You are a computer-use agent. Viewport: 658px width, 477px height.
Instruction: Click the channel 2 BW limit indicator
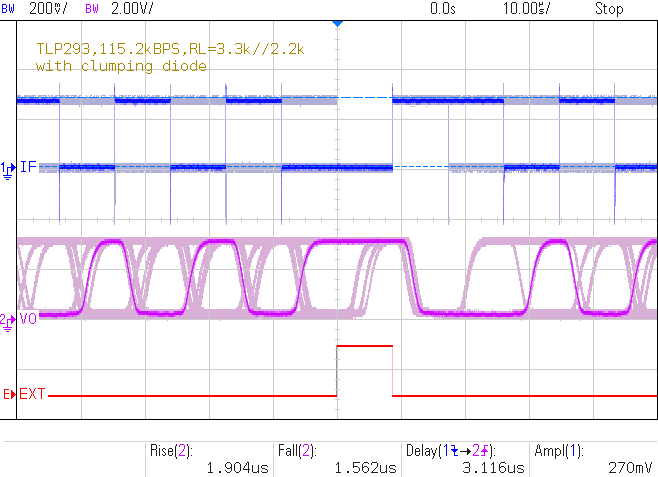coord(92,9)
